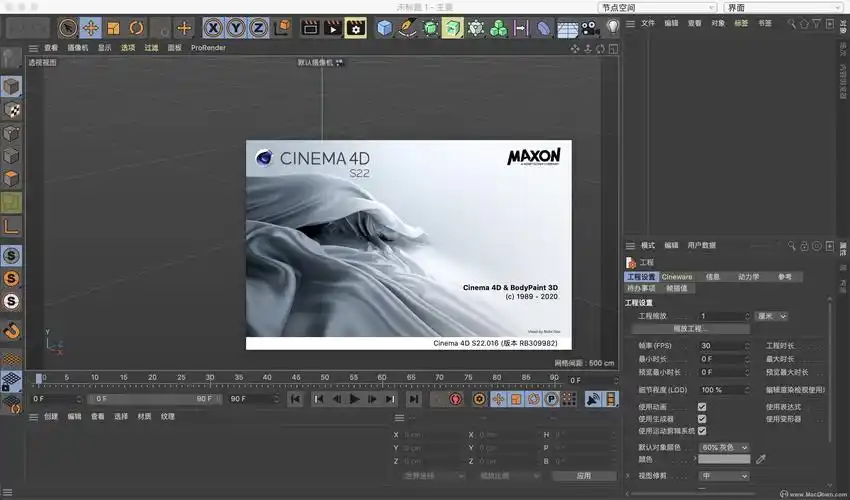The width and height of the screenshot is (850, 500).
Task: Choose the Scale tool in the top toolbar
Action: pos(113,28)
